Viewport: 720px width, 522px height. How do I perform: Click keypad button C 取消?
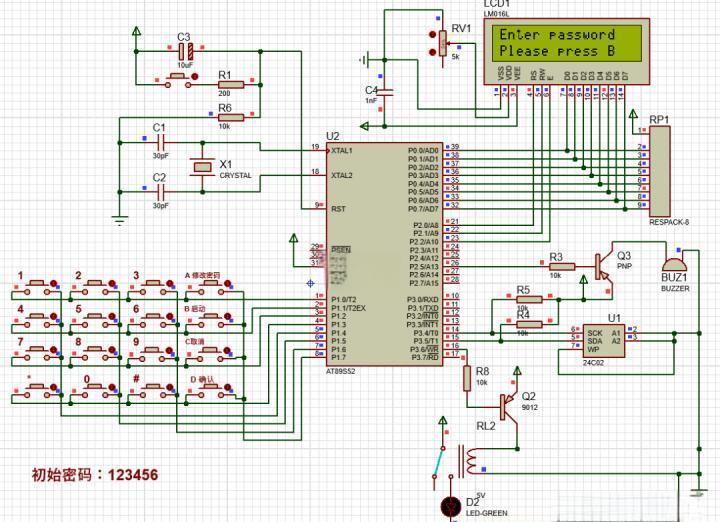pos(211,353)
